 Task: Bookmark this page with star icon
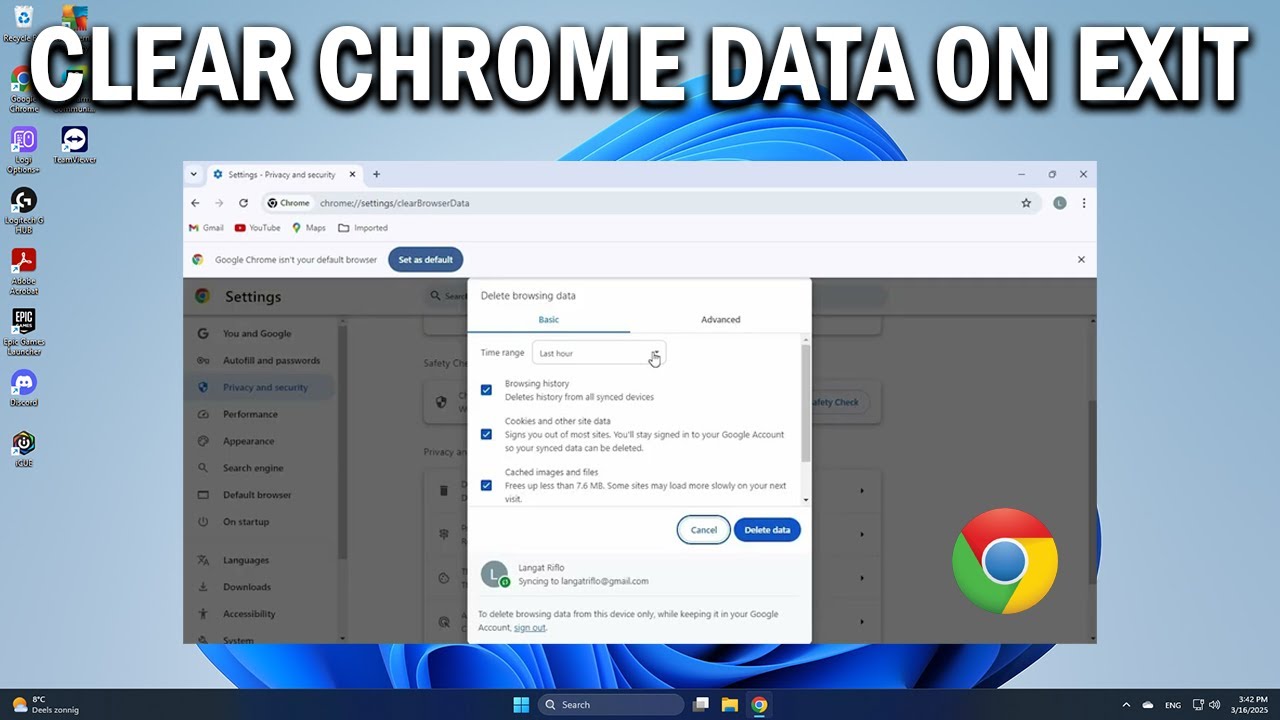point(1026,203)
